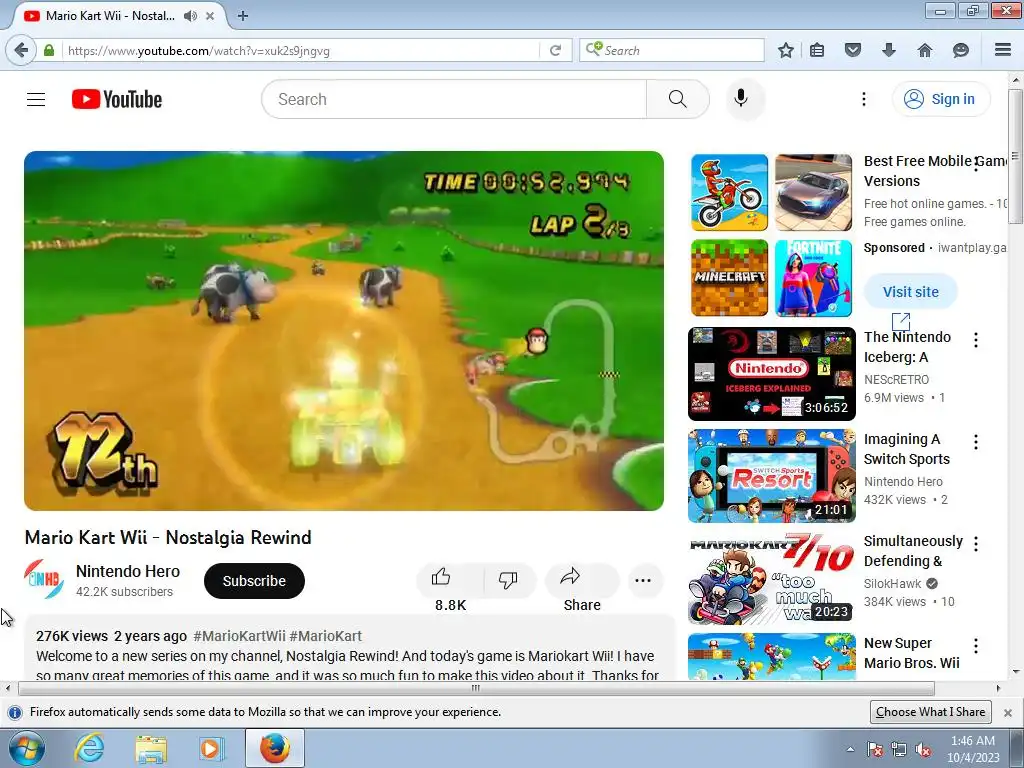The width and height of the screenshot is (1024, 768).
Task: Open Nintendo Hero channel avatar
Action: pos(44,580)
